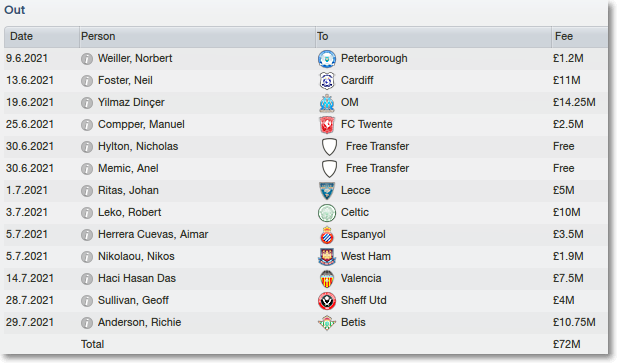Open the OM club logo
The image size is (617, 363).
(327, 103)
